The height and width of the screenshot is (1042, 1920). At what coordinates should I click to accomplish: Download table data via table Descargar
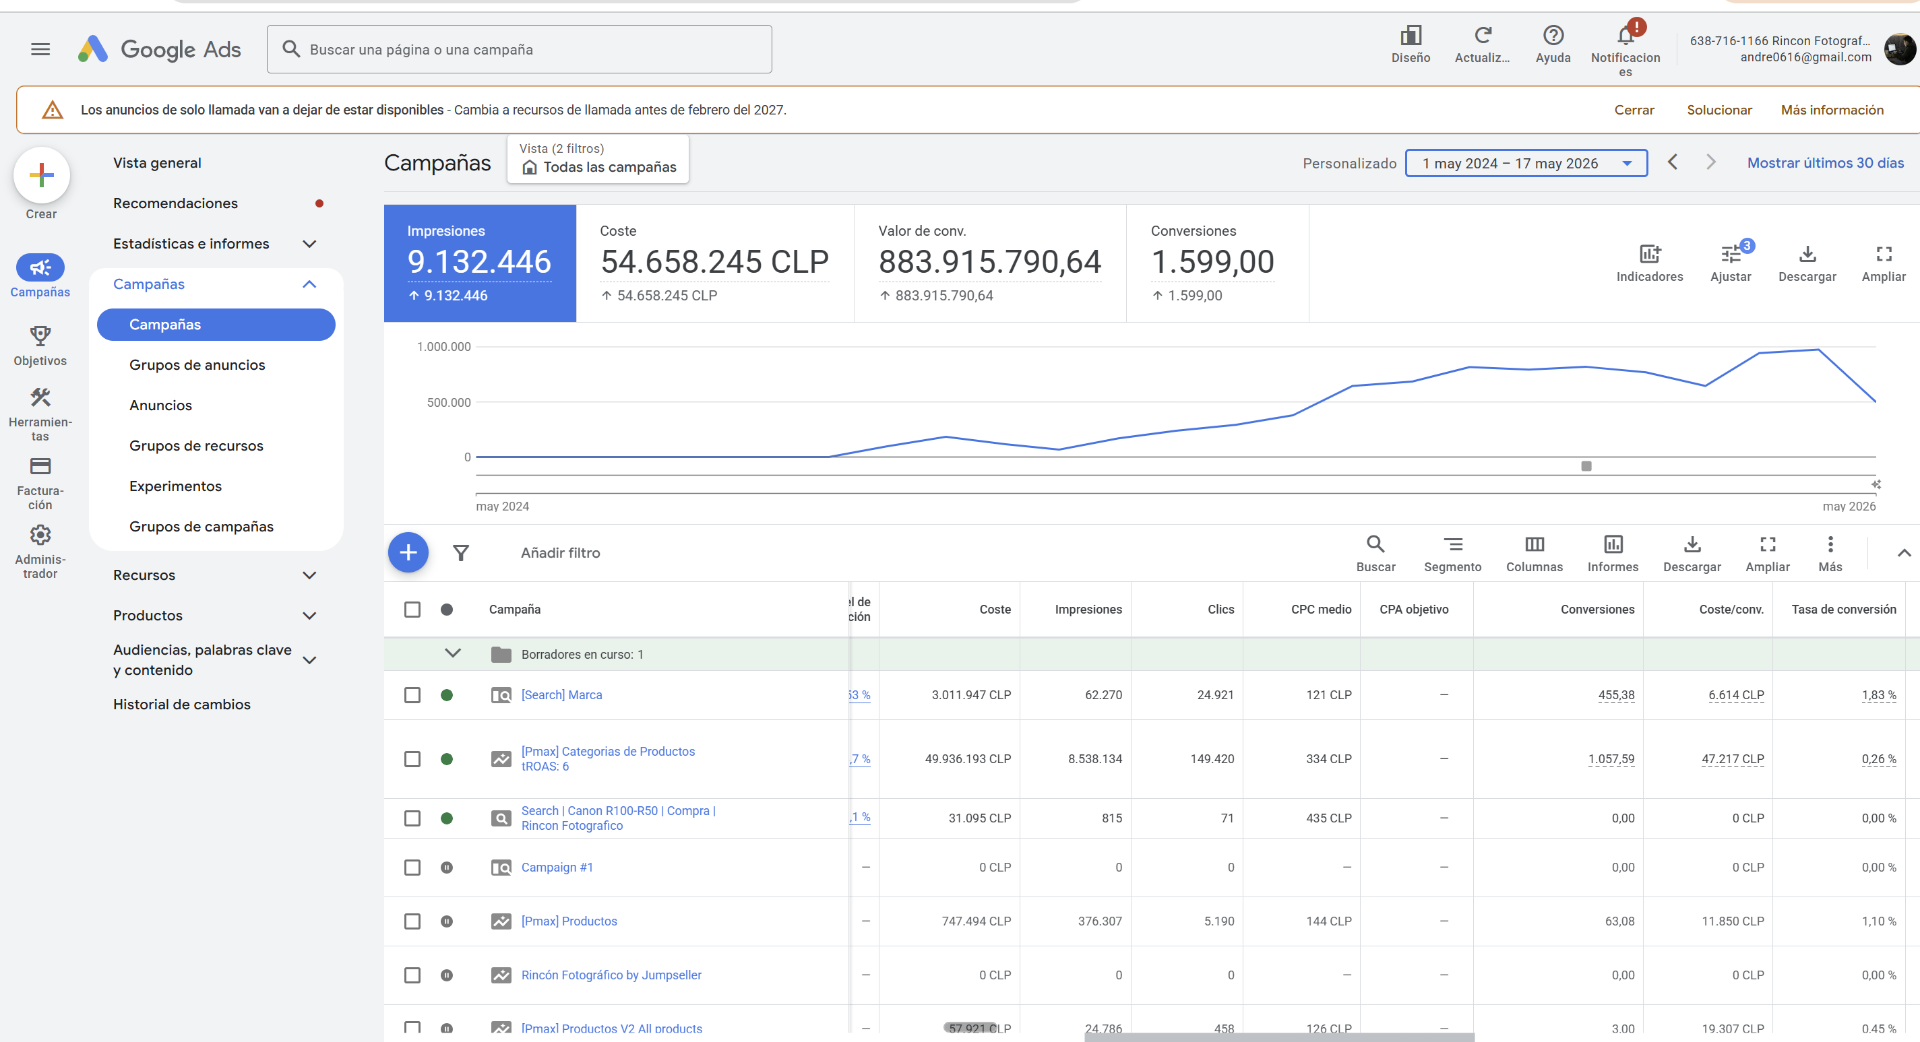pyautogui.click(x=1692, y=553)
